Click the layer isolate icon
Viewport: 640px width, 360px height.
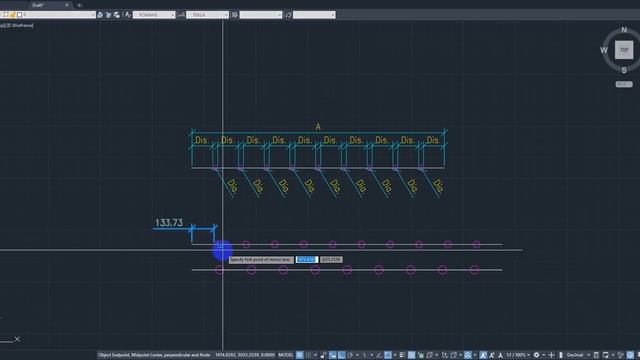coord(117,15)
